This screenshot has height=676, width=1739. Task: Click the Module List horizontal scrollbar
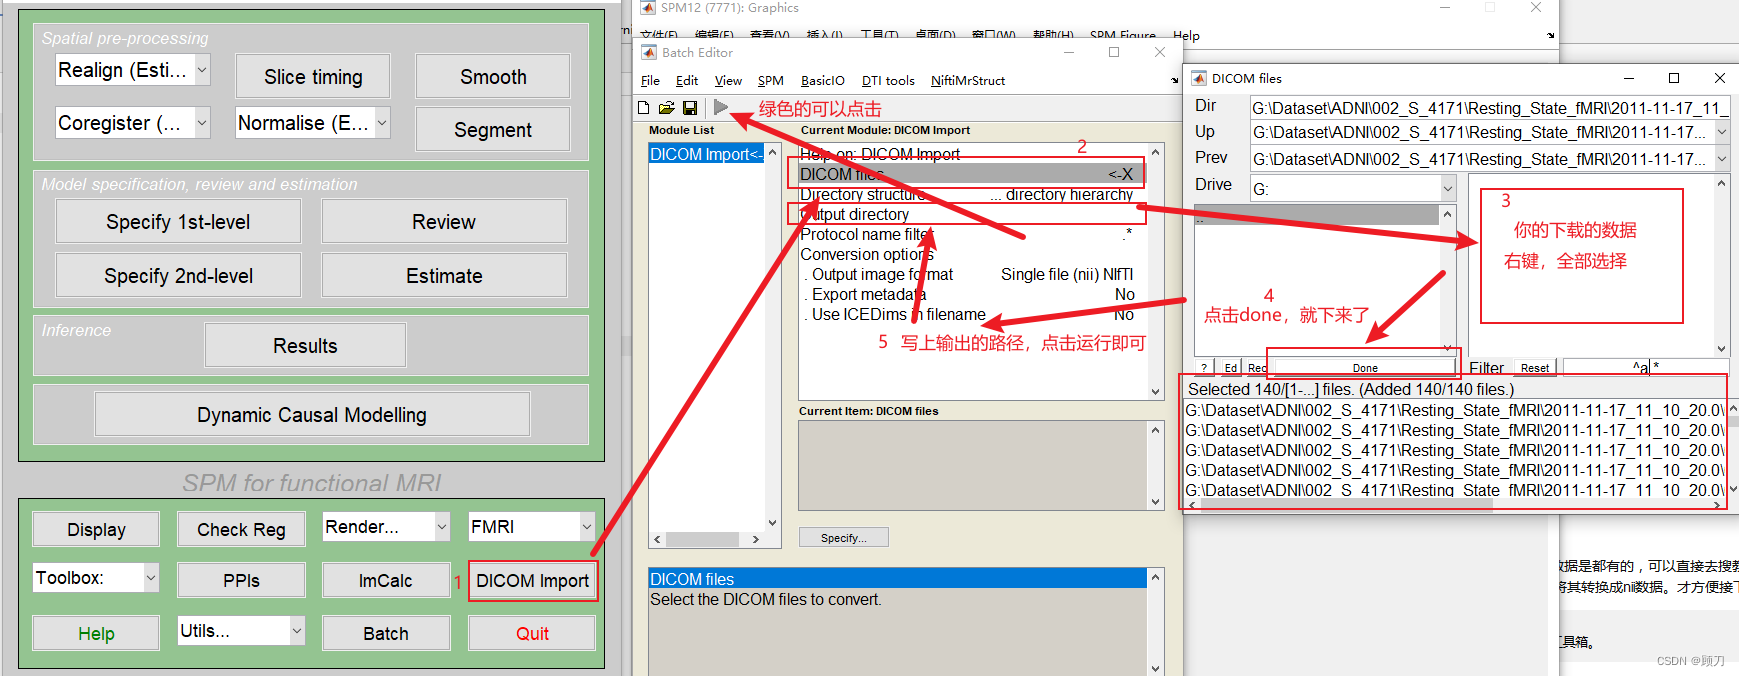pos(706,539)
